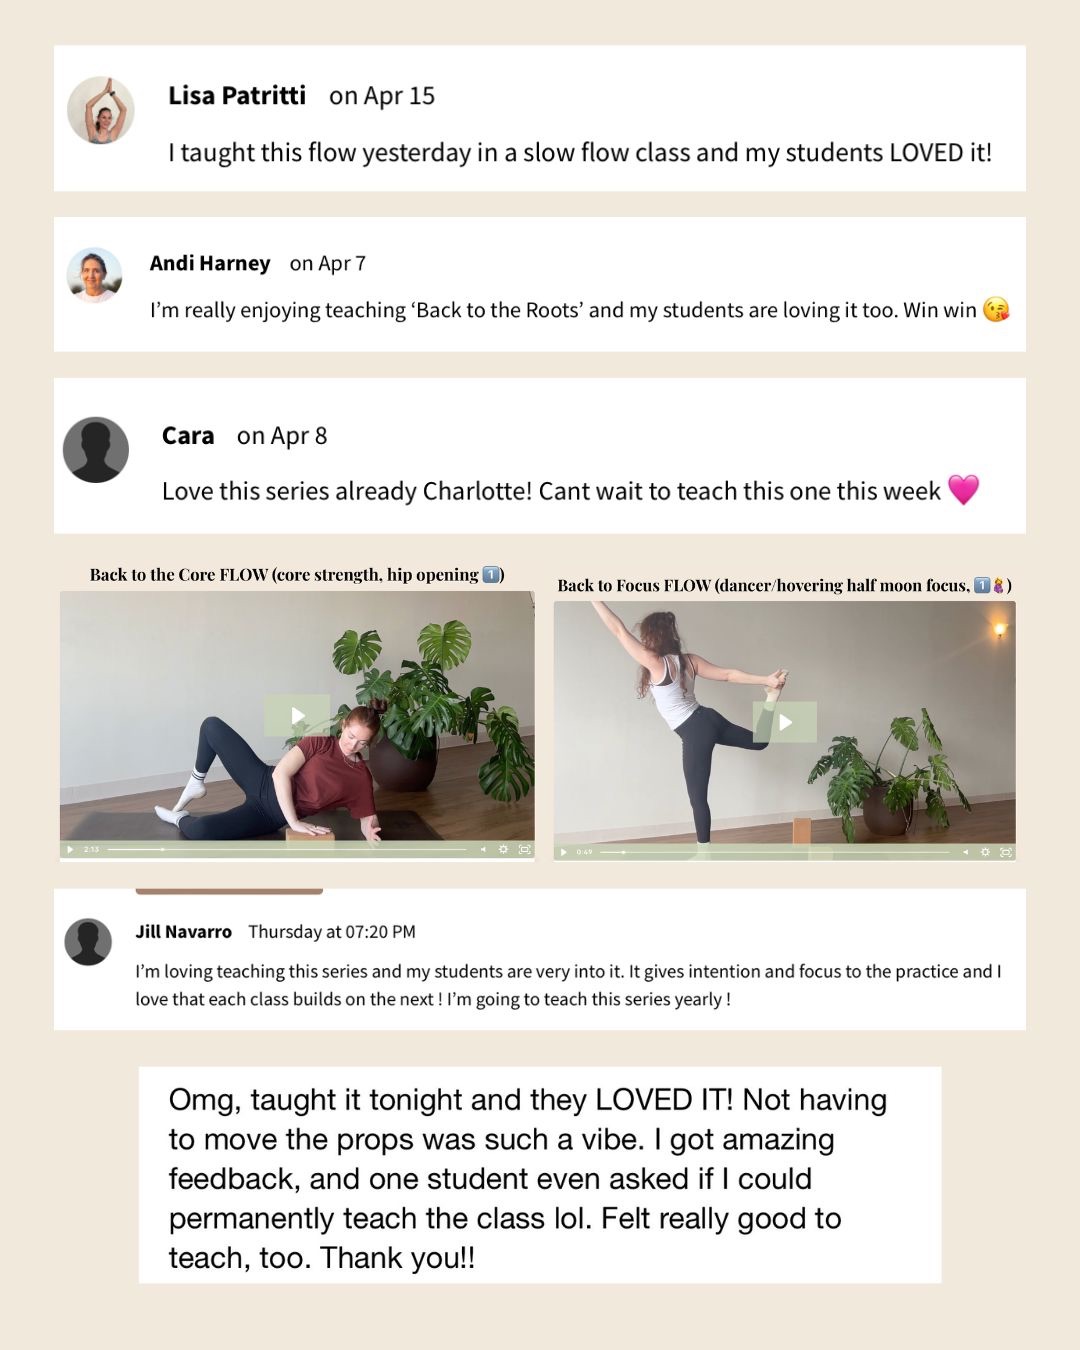Enter fullscreen on Back to Focus video

(1006, 852)
